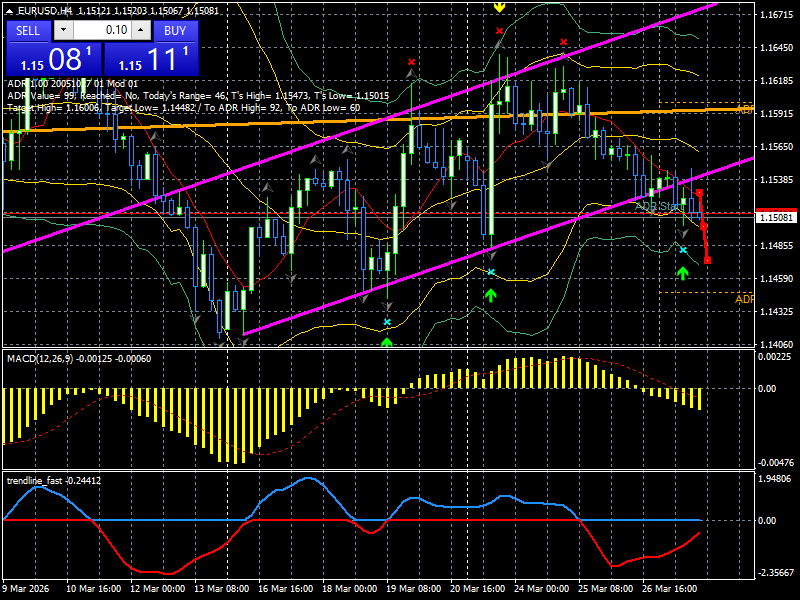Click the SELL button in one-click trading panel
The width and height of the screenshot is (800, 600).
click(28, 31)
